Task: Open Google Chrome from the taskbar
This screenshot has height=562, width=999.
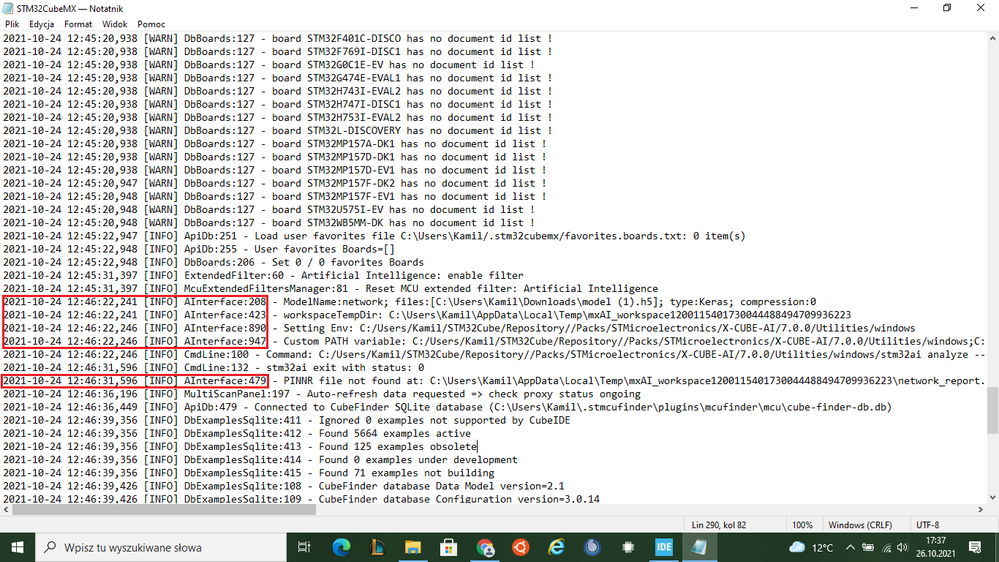Action: click(x=485, y=547)
